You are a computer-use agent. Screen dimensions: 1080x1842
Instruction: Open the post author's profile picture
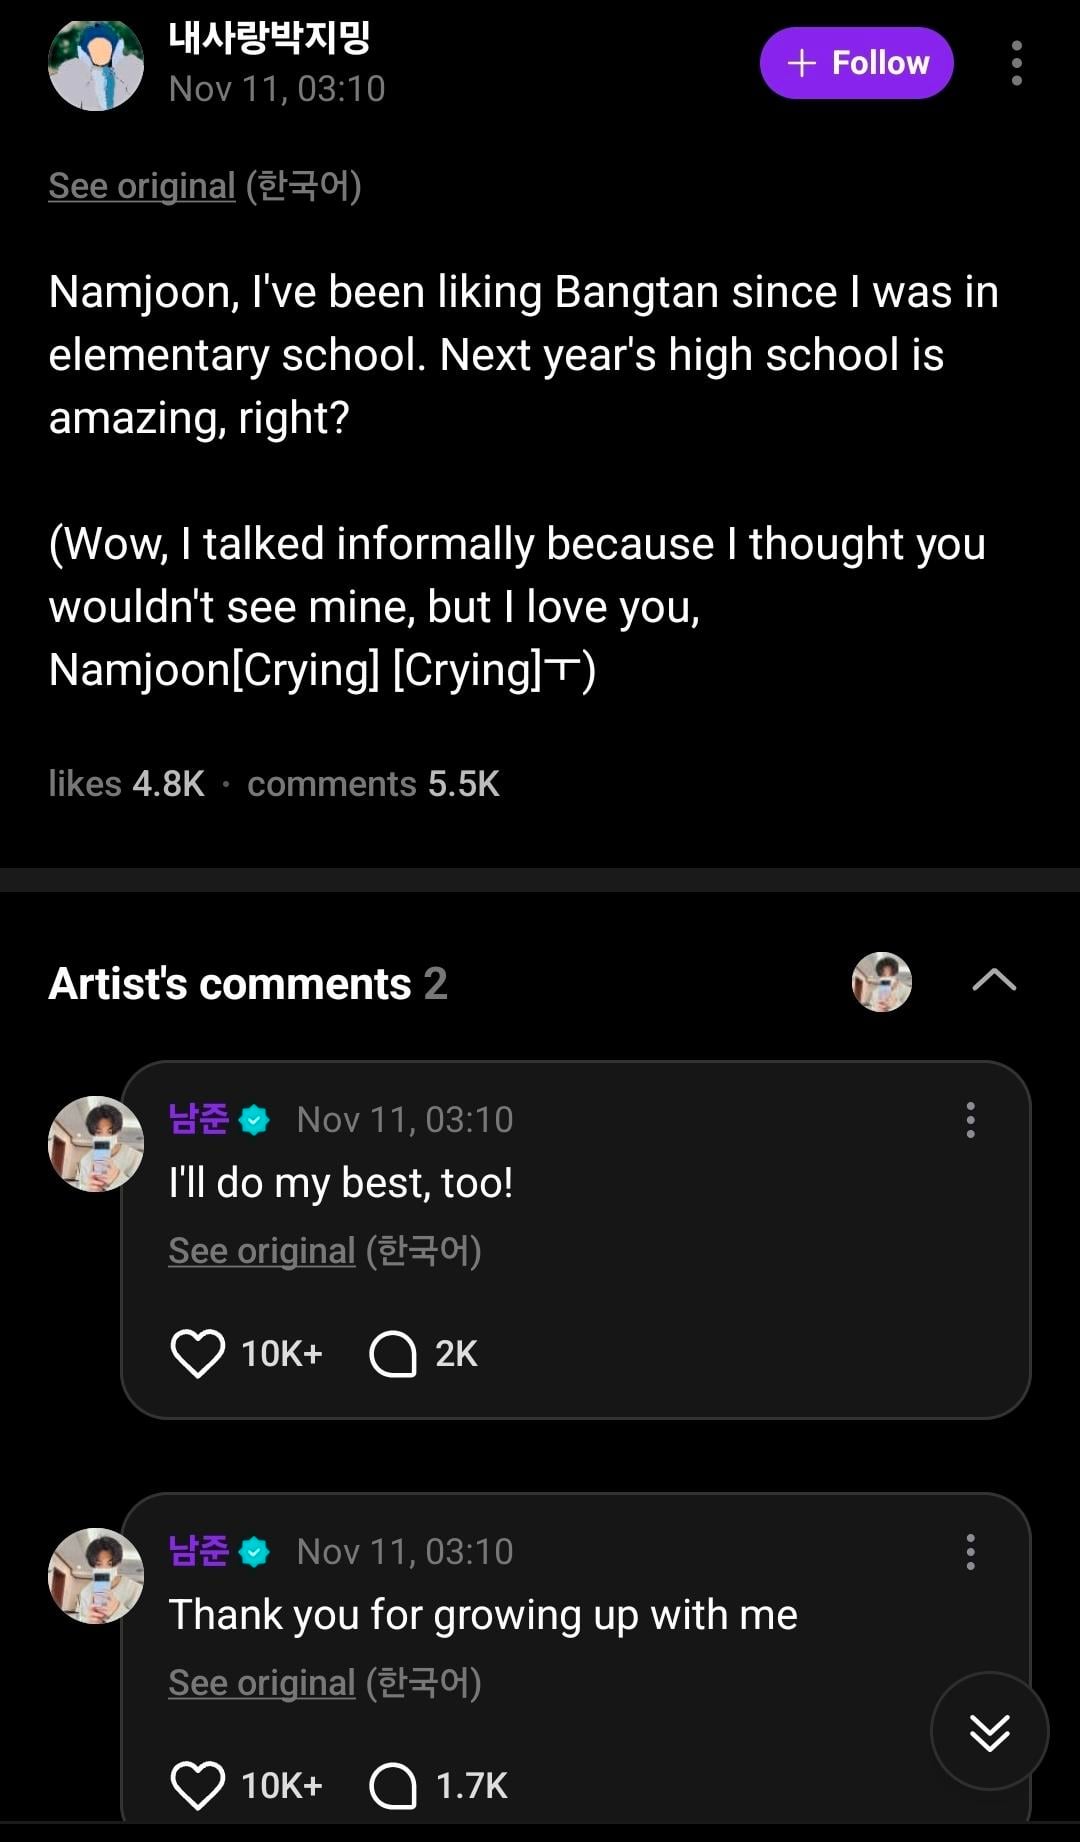96,63
